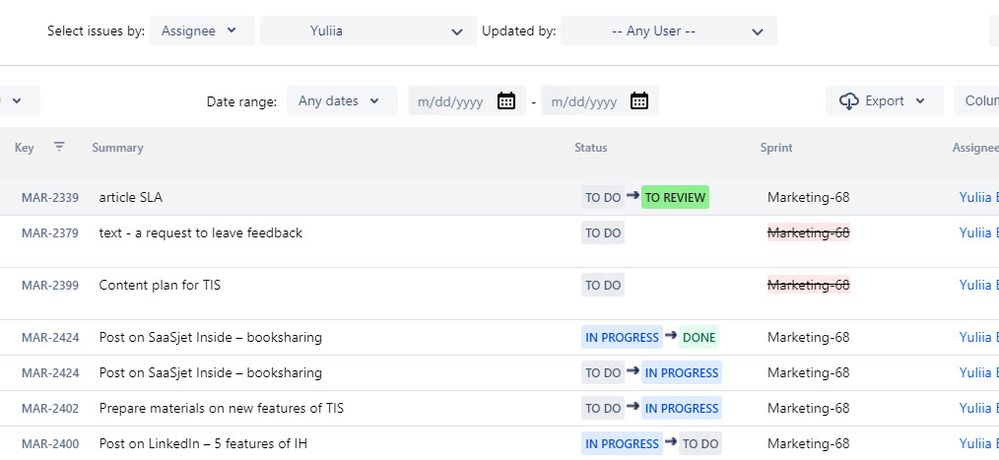Click the Assignee column header
This screenshot has width=999, height=460.
(x=975, y=147)
